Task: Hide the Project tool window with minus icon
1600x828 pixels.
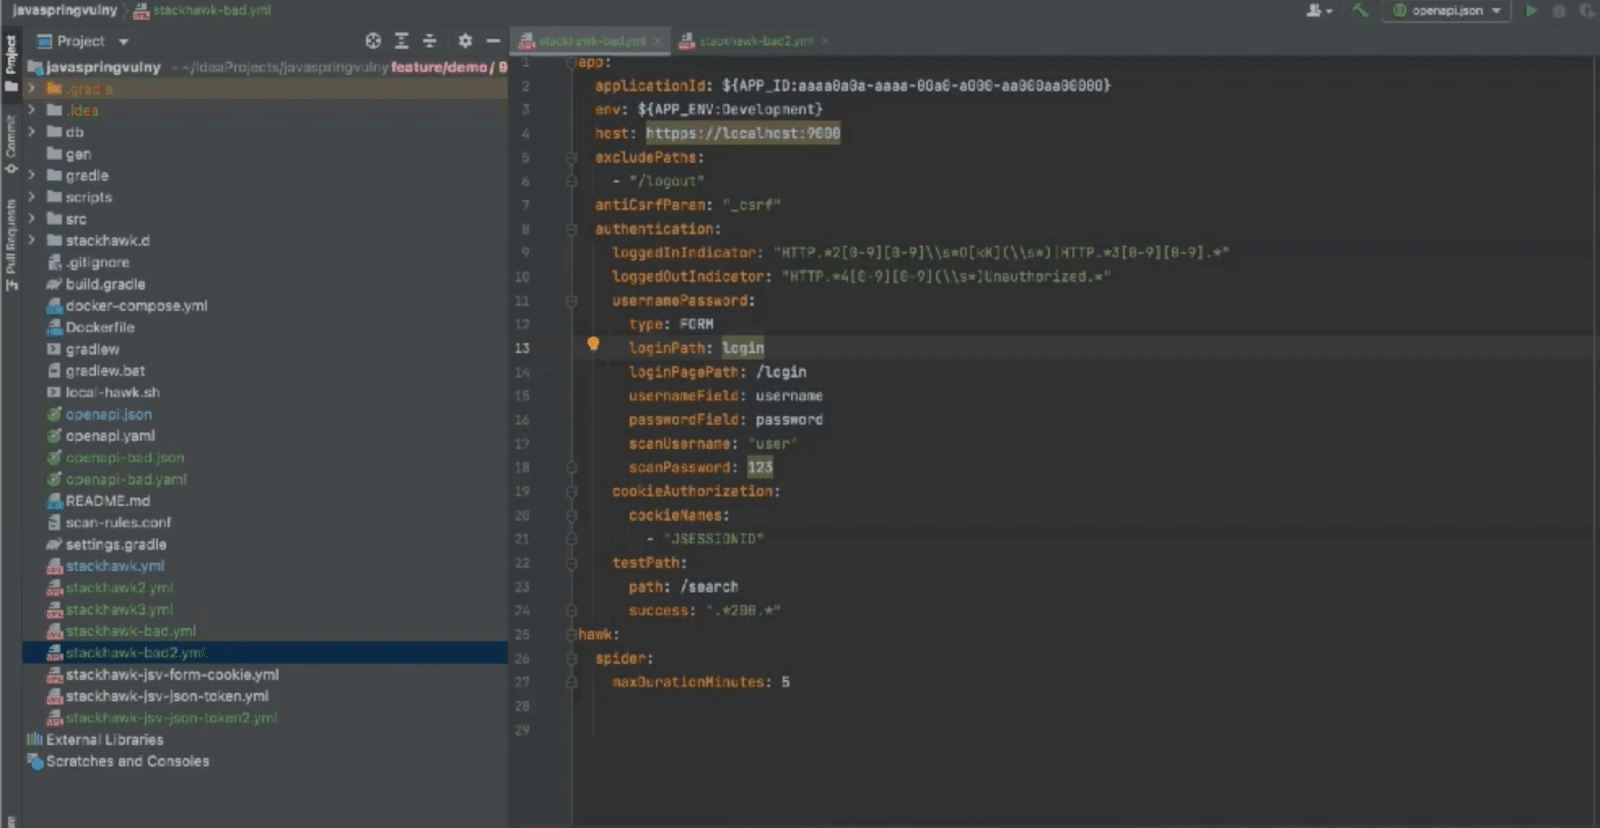Action: (493, 41)
